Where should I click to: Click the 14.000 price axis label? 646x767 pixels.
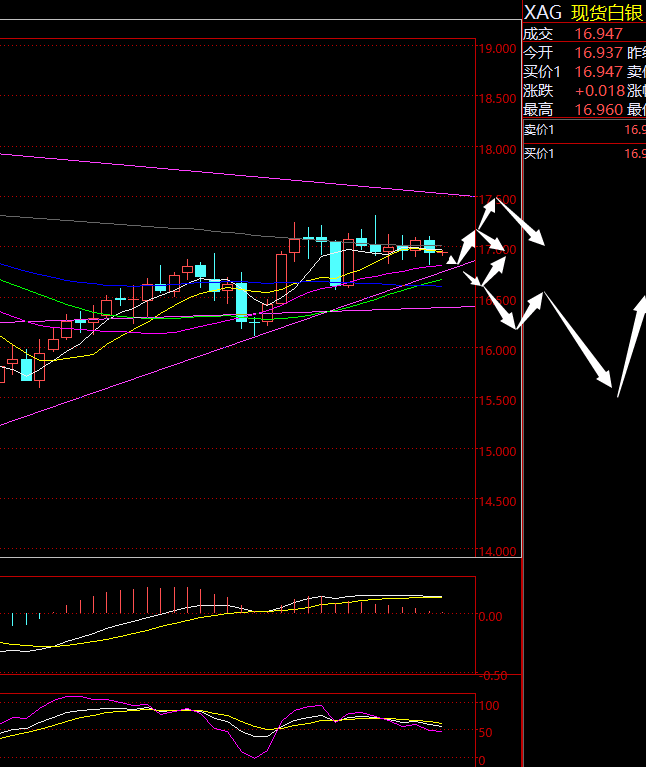(x=497, y=552)
